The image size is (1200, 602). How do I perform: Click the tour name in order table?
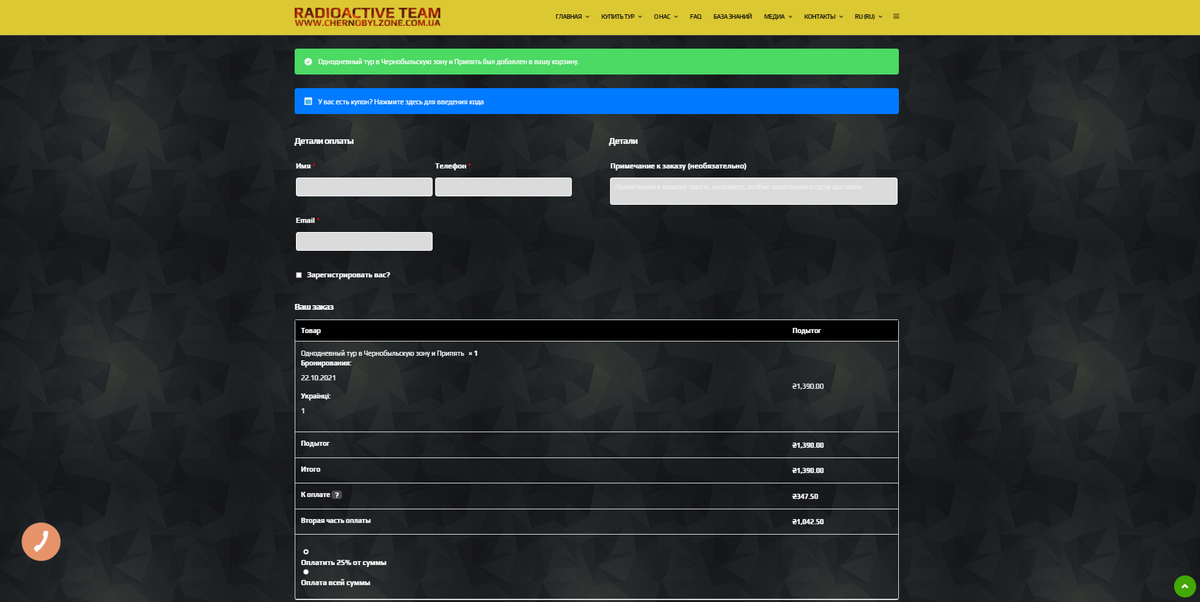coord(382,353)
